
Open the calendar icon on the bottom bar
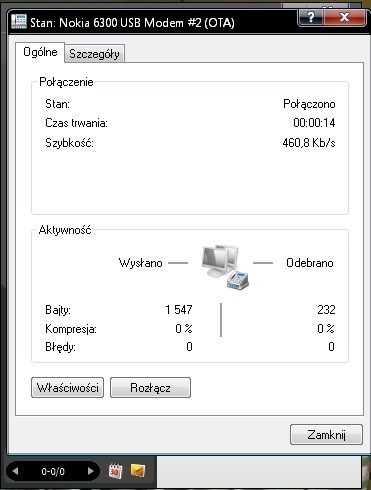[x=115, y=471]
